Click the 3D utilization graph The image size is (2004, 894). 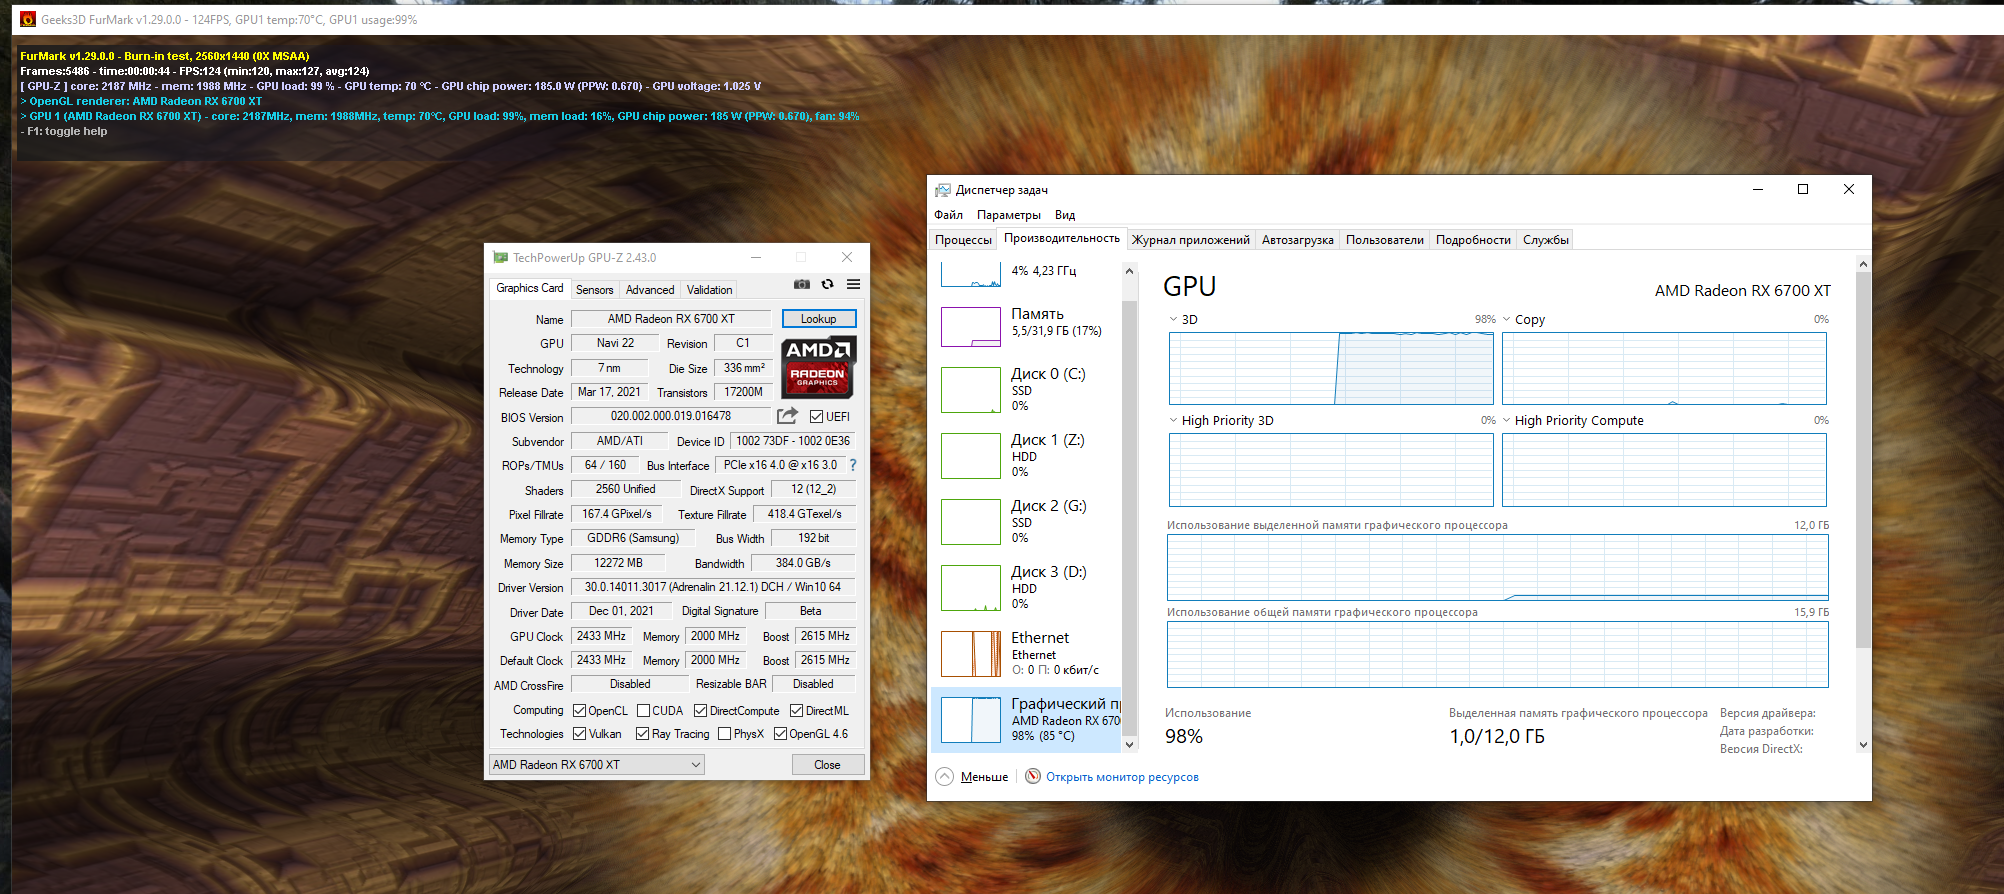[x=1331, y=368]
